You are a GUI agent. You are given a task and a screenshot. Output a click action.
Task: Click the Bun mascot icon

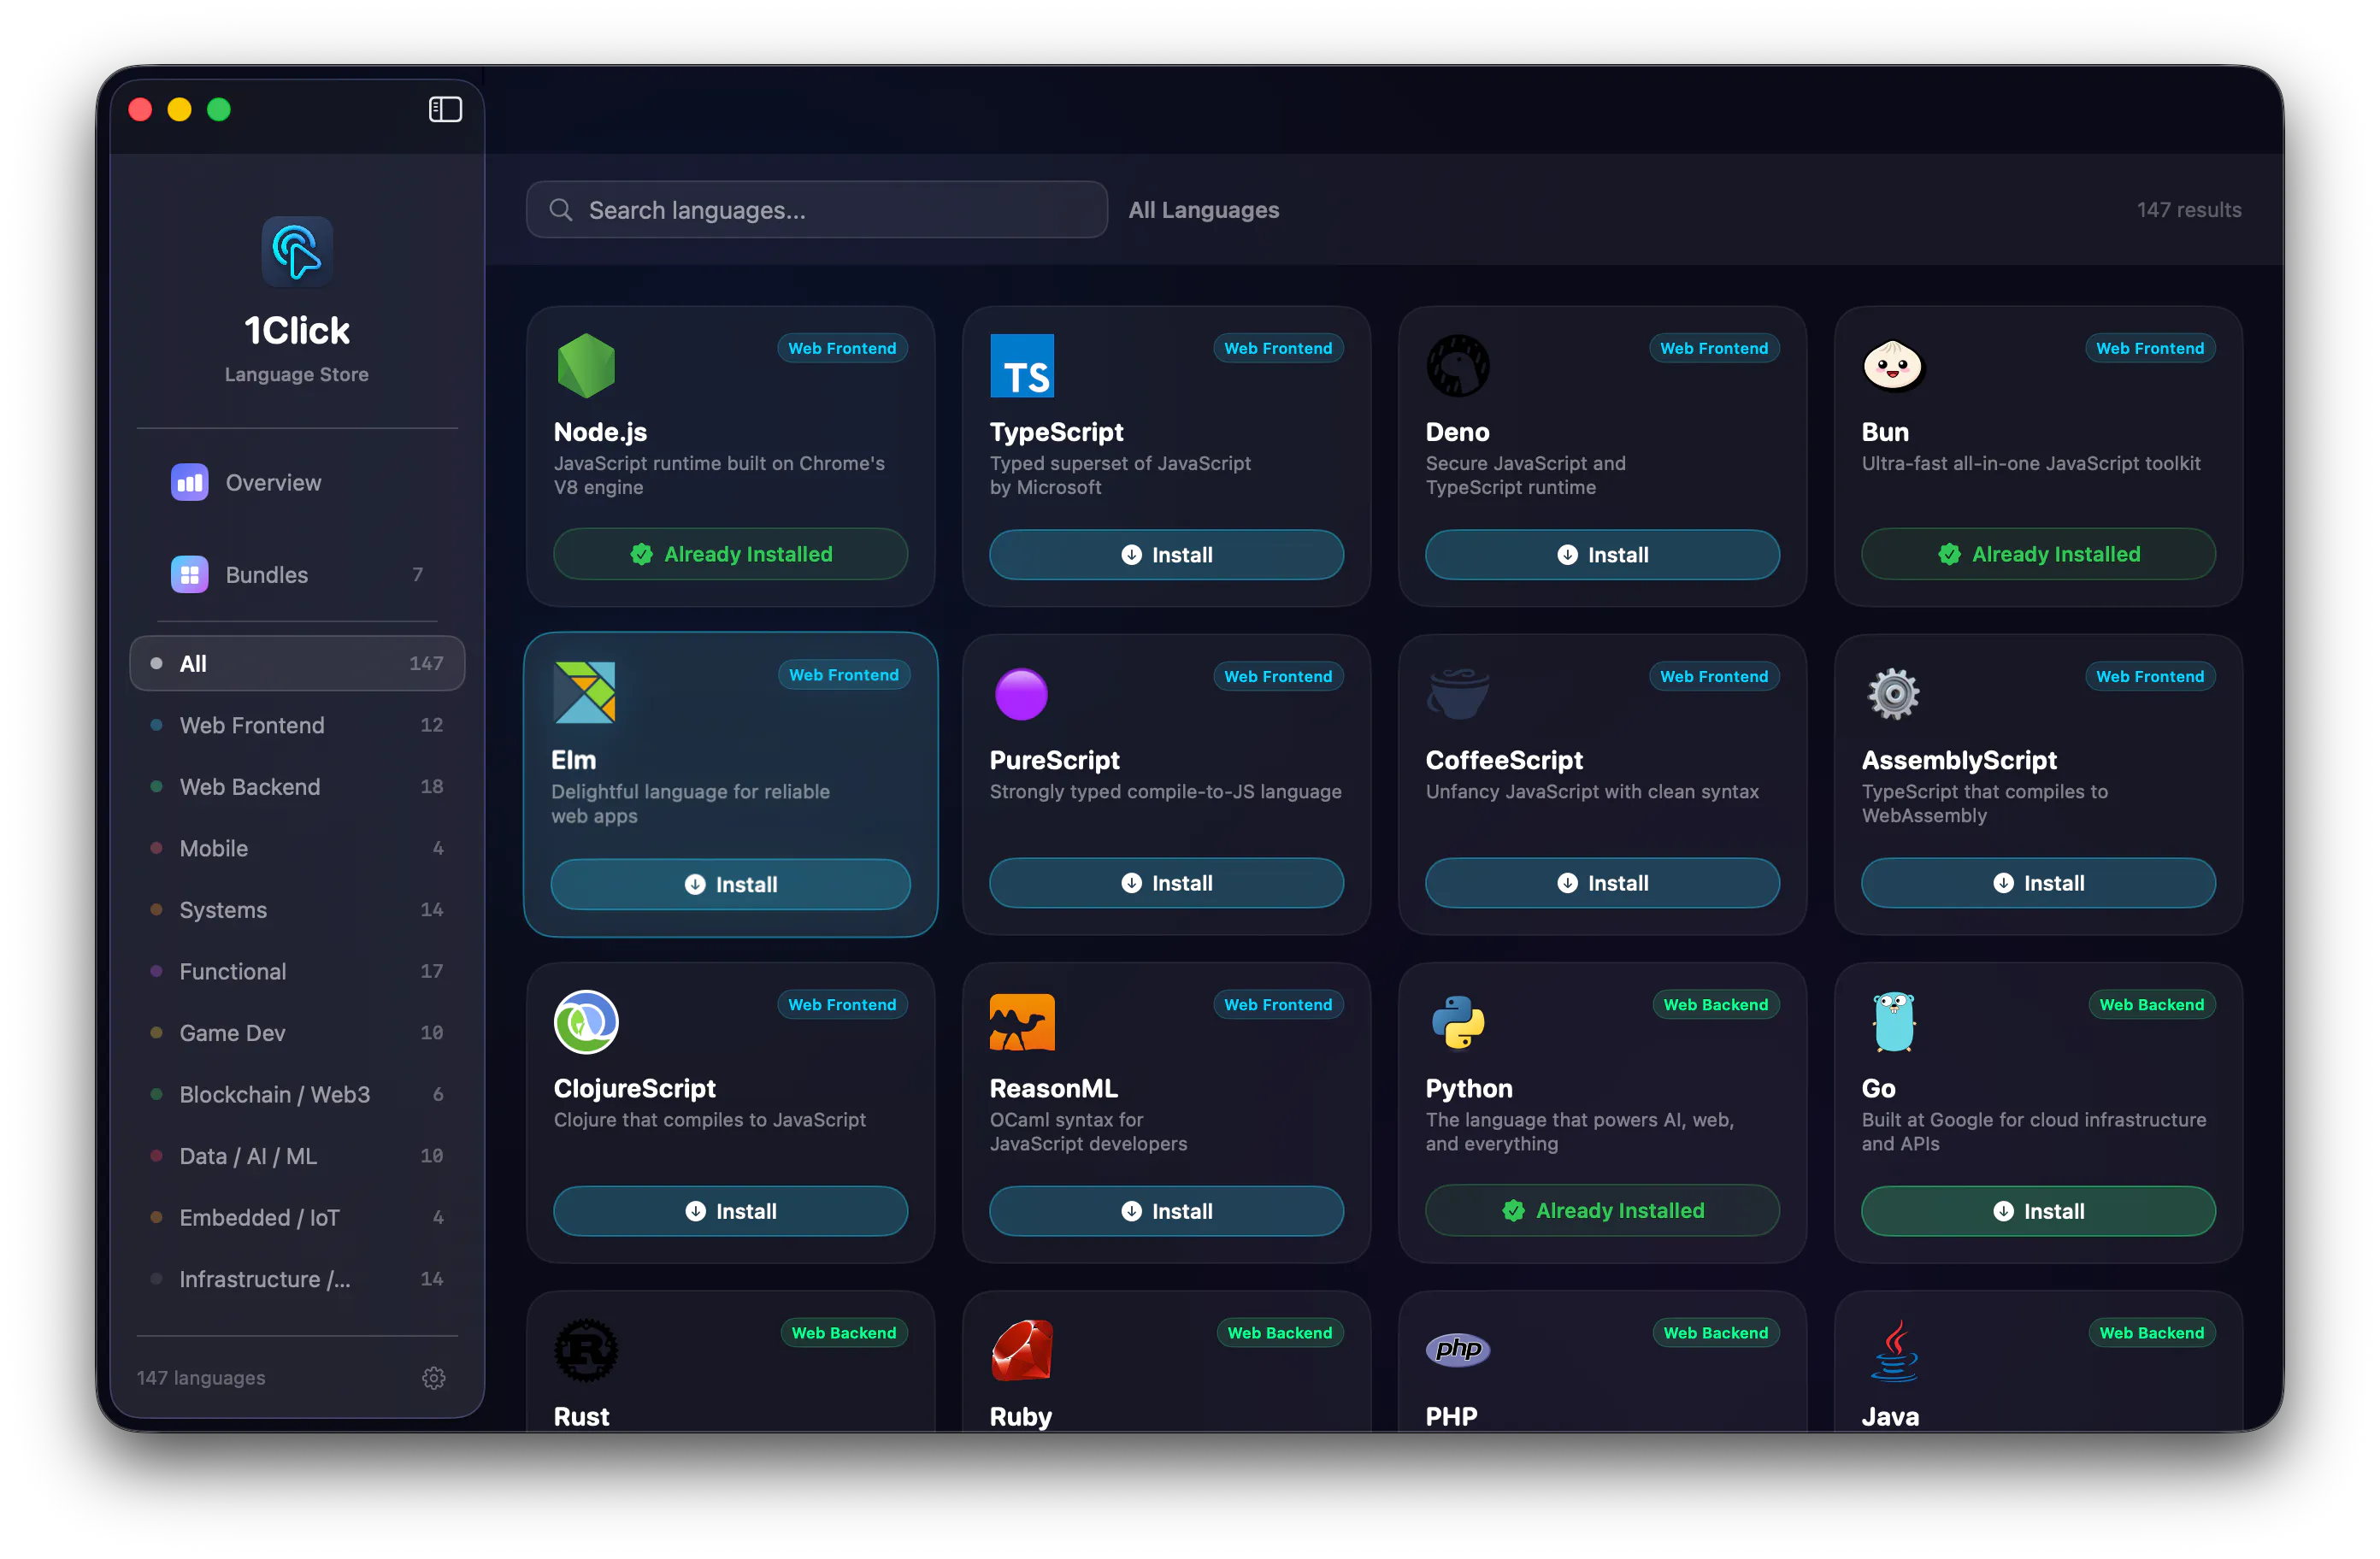[x=1892, y=365]
